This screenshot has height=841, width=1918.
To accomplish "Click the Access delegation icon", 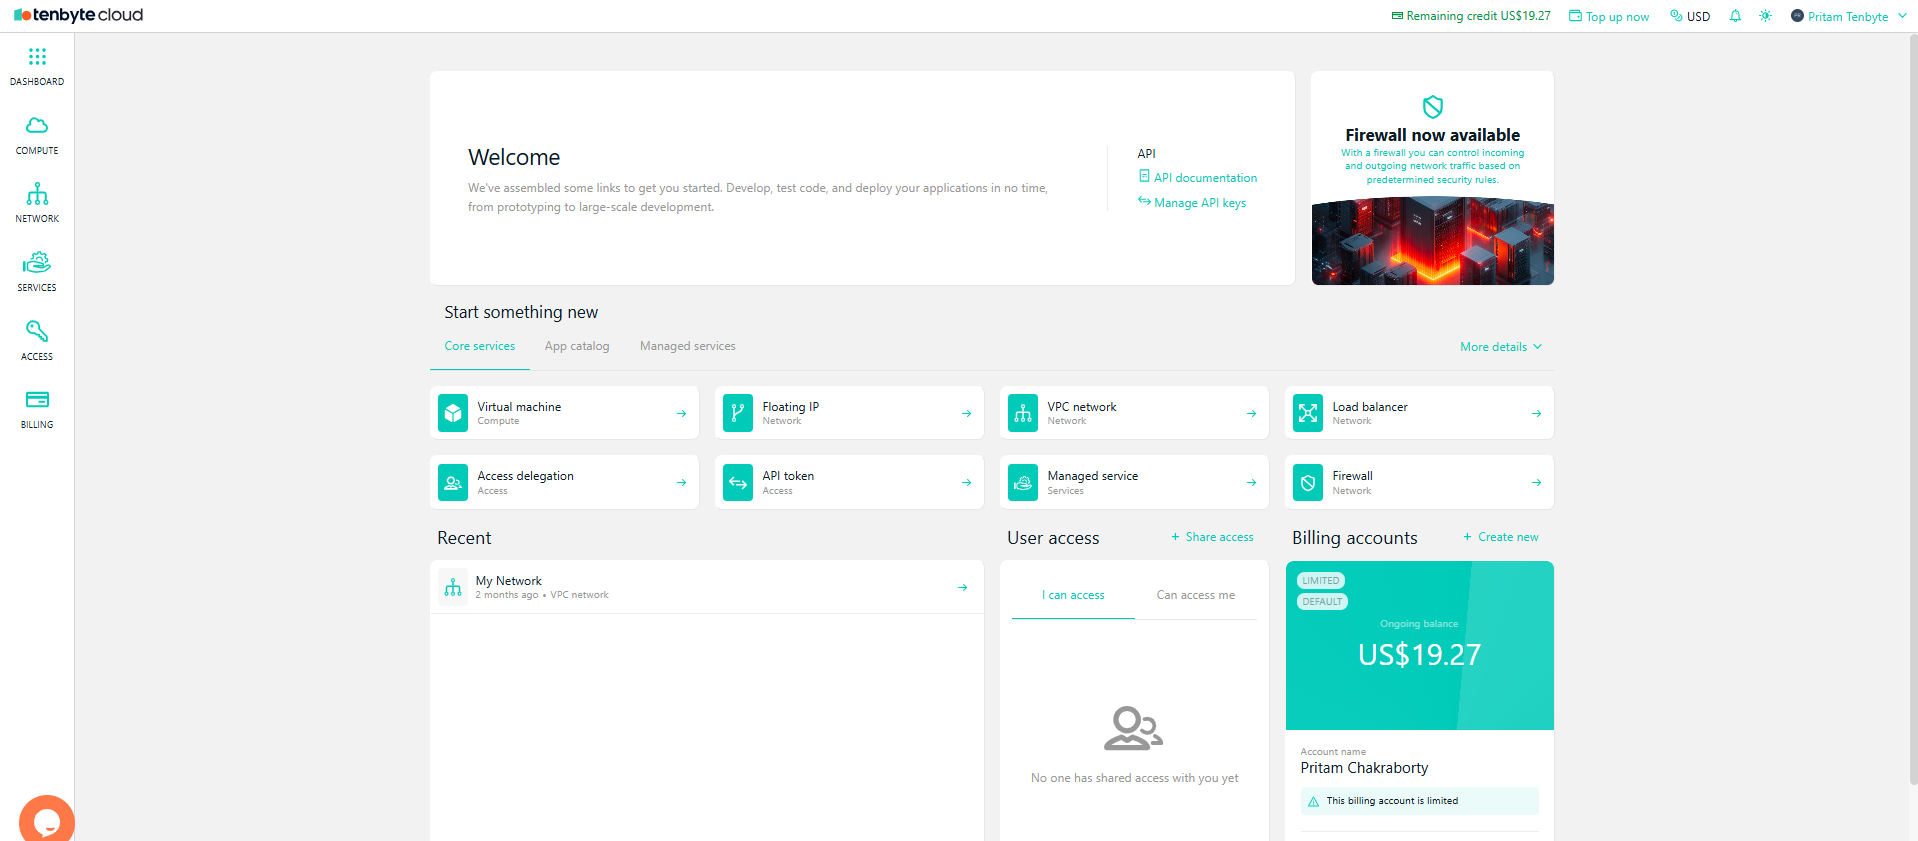I will pyautogui.click(x=453, y=482).
